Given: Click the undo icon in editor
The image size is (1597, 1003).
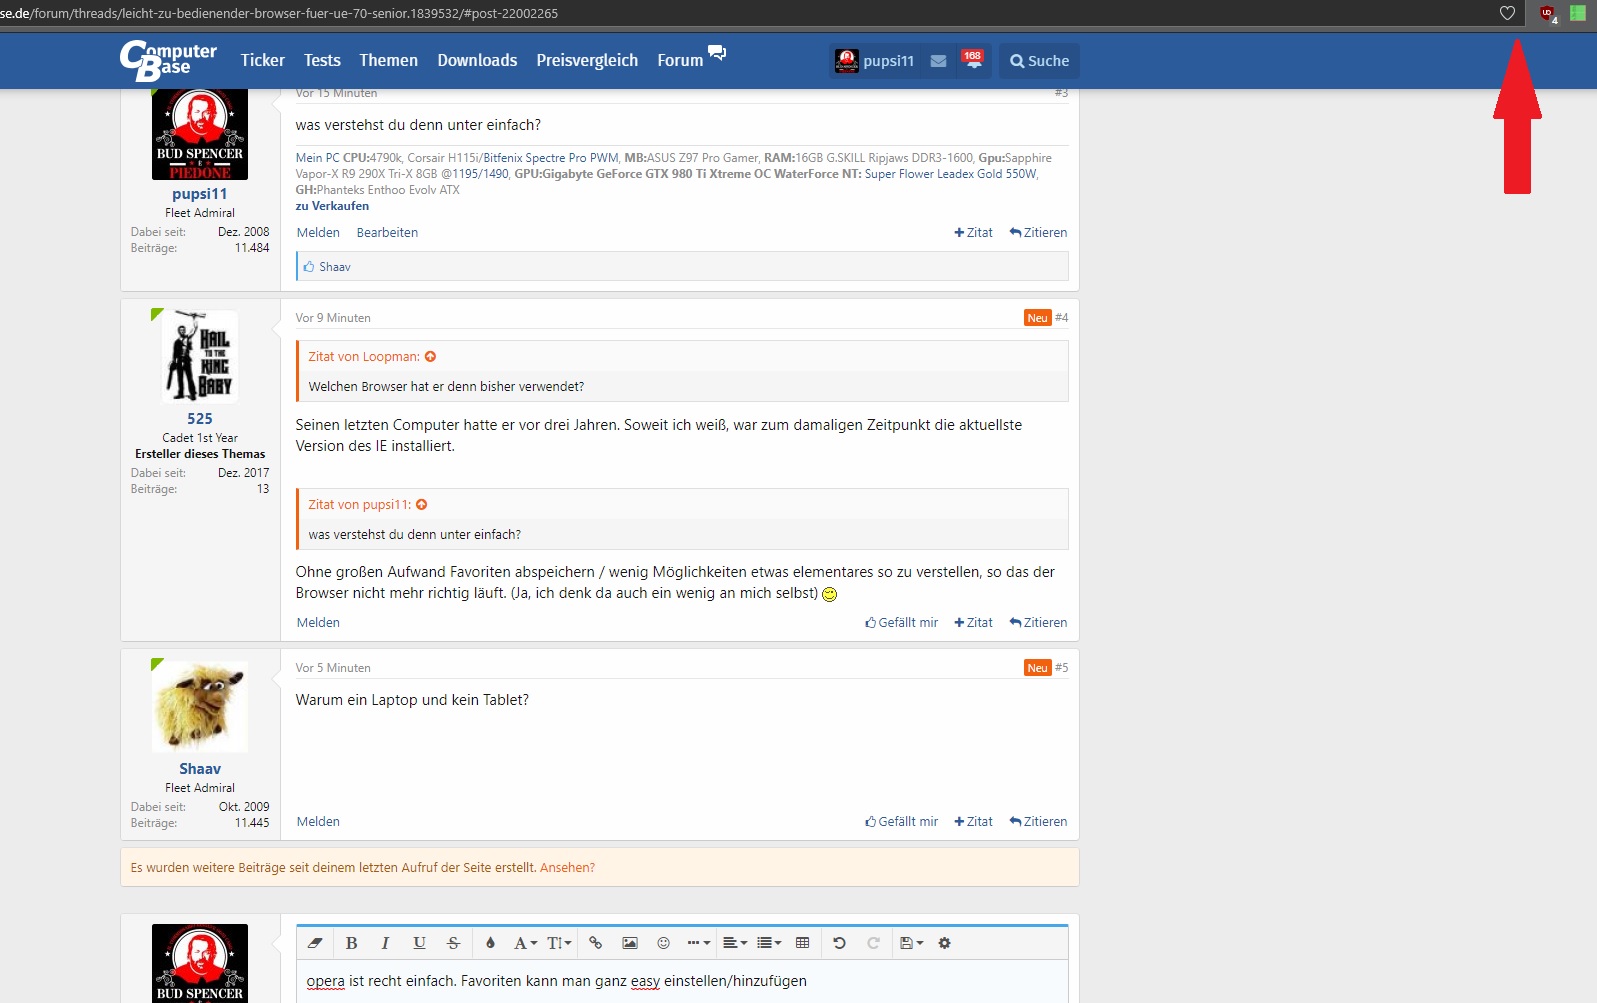Looking at the screenshot, I should [x=839, y=943].
